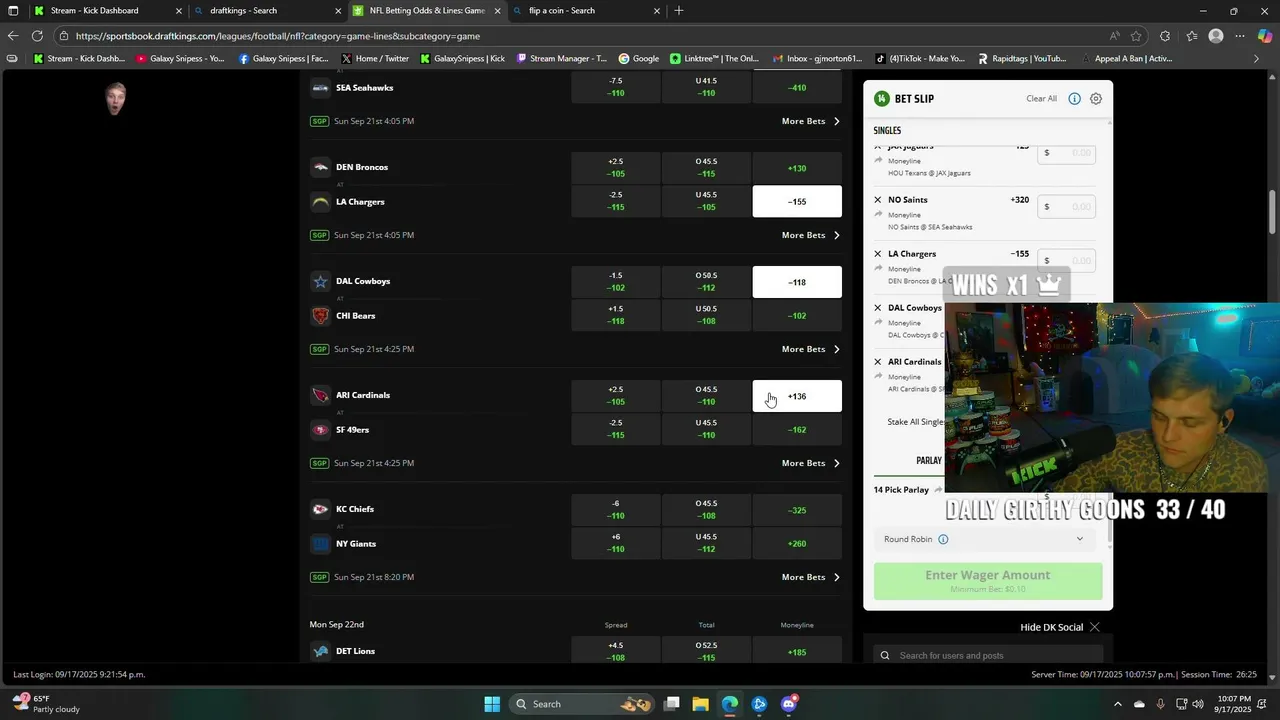Click Enter Wager Amount button
The width and height of the screenshot is (1280, 720).
pos(988,581)
